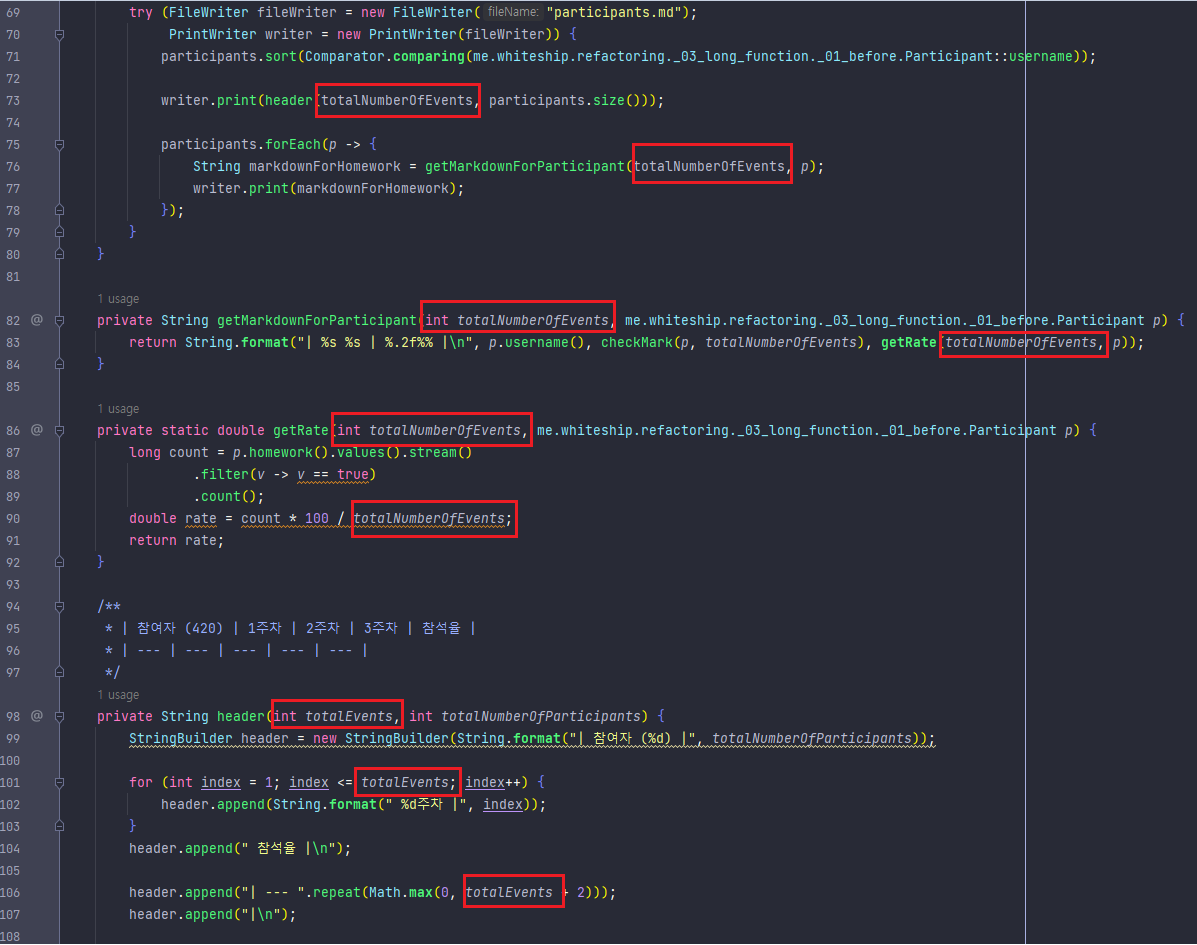The image size is (1197, 945).
Task: Click the 'v == true' expression on line 88
Action: (x=333, y=474)
